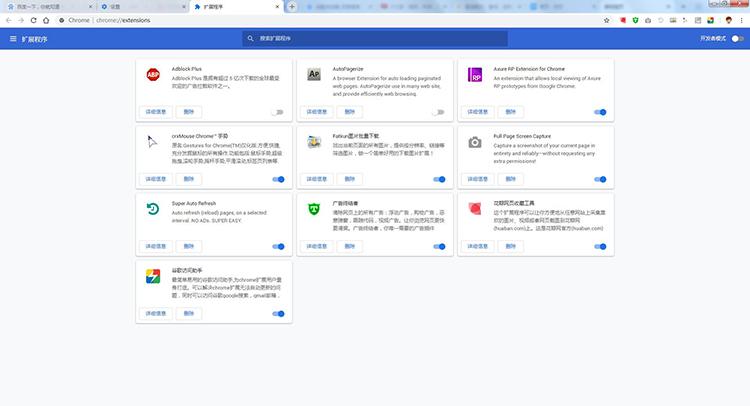This screenshot has height=406, width=750.
Task: Open details for crxMouse Chrome
Action: pos(155,179)
